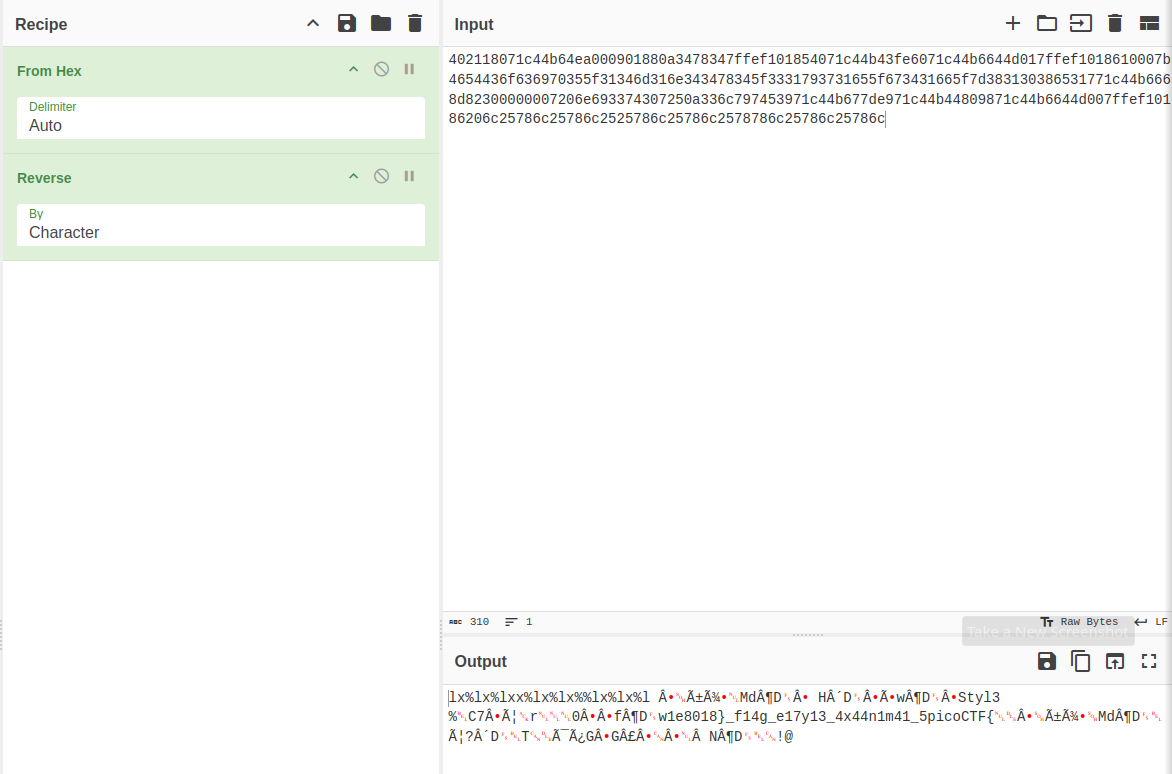Click the Recipe panel heading
The width and height of the screenshot is (1172, 774).
pyautogui.click(x=41, y=24)
